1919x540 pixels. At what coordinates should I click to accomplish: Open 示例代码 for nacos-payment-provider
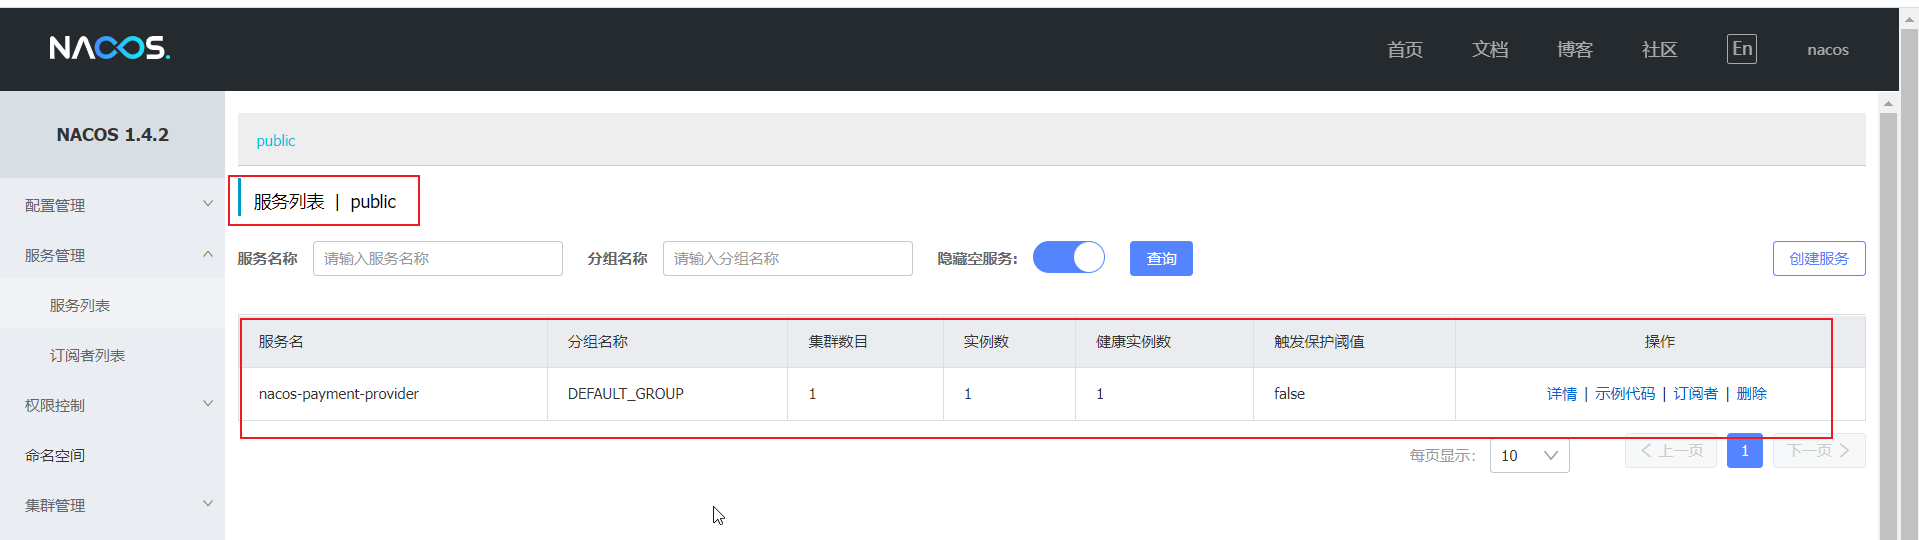(1625, 394)
